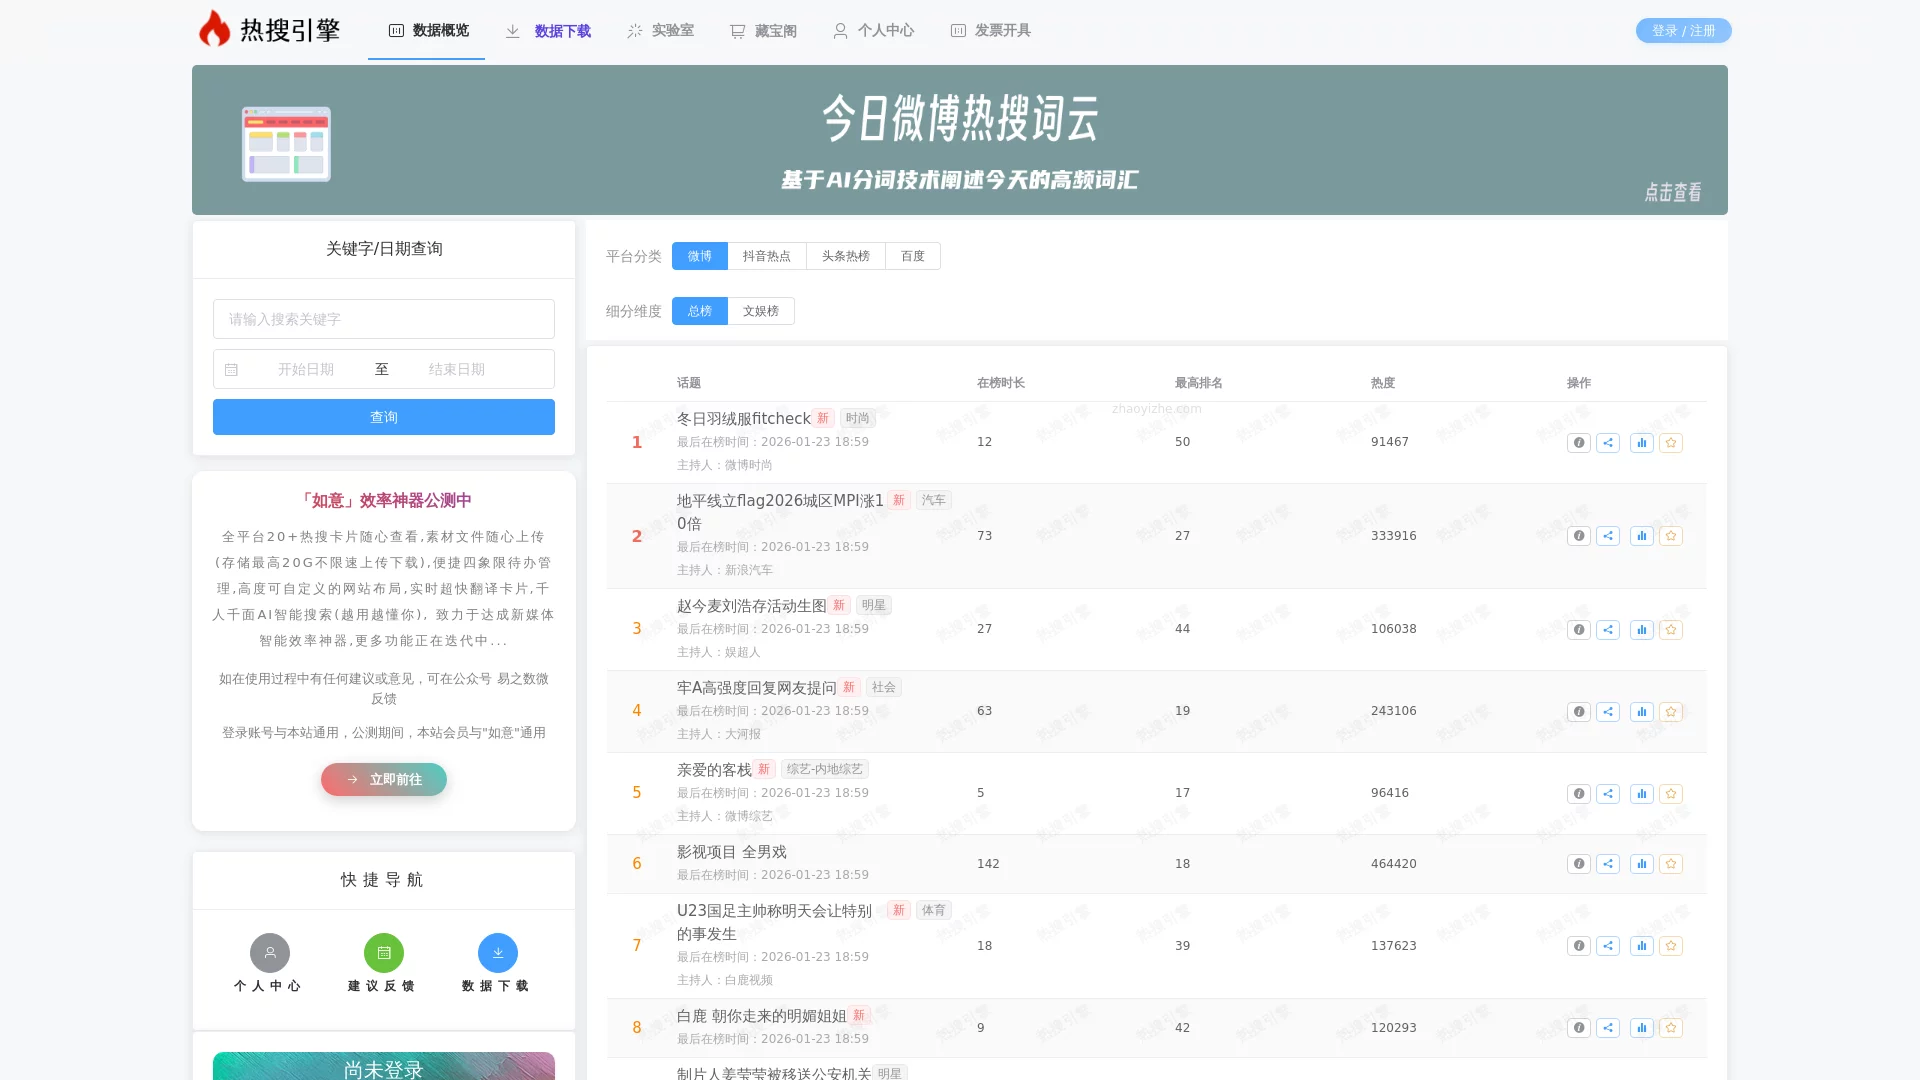Click the 个人中心 circle icon in 快捷导航
This screenshot has height=1080, width=1920.
[268, 952]
